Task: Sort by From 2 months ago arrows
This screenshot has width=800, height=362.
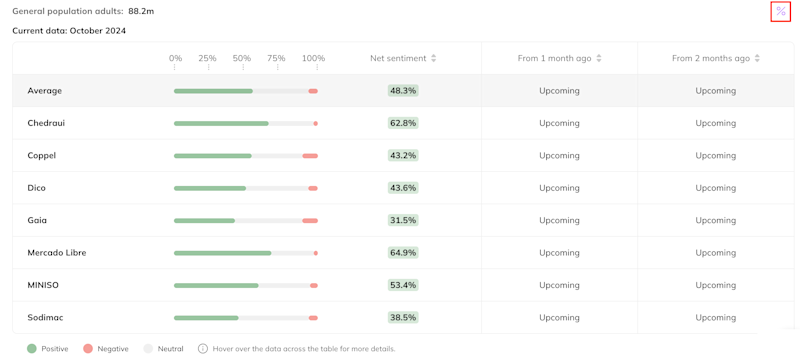Action: [x=757, y=58]
